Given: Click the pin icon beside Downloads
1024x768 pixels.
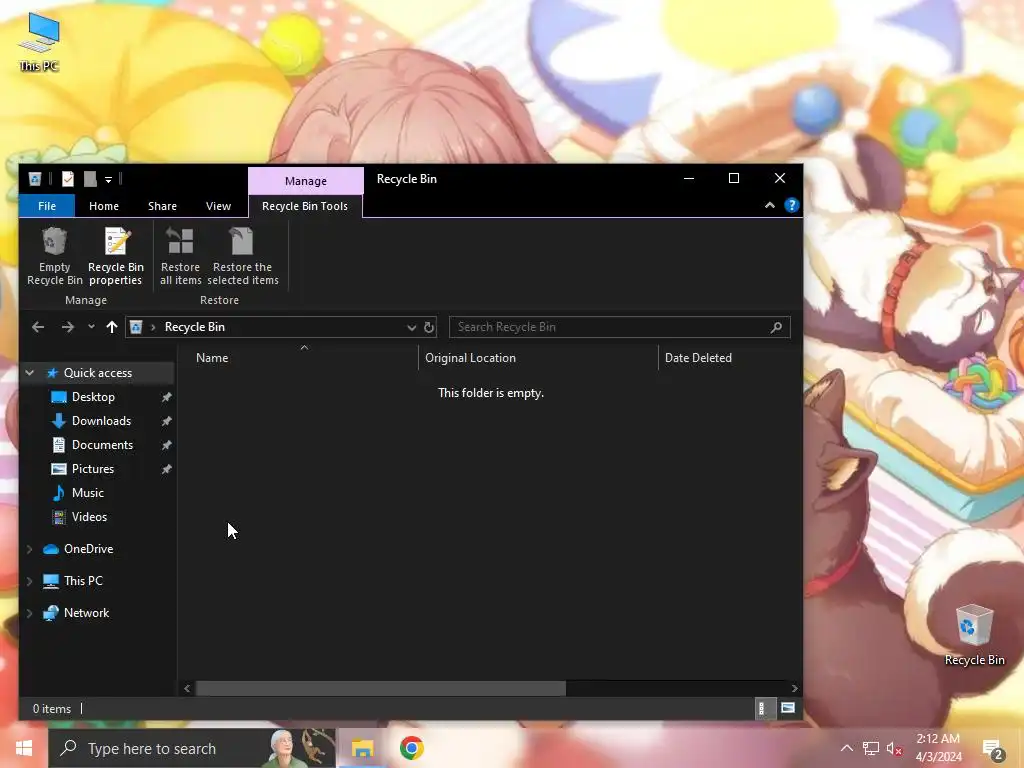Looking at the screenshot, I should [167, 421].
